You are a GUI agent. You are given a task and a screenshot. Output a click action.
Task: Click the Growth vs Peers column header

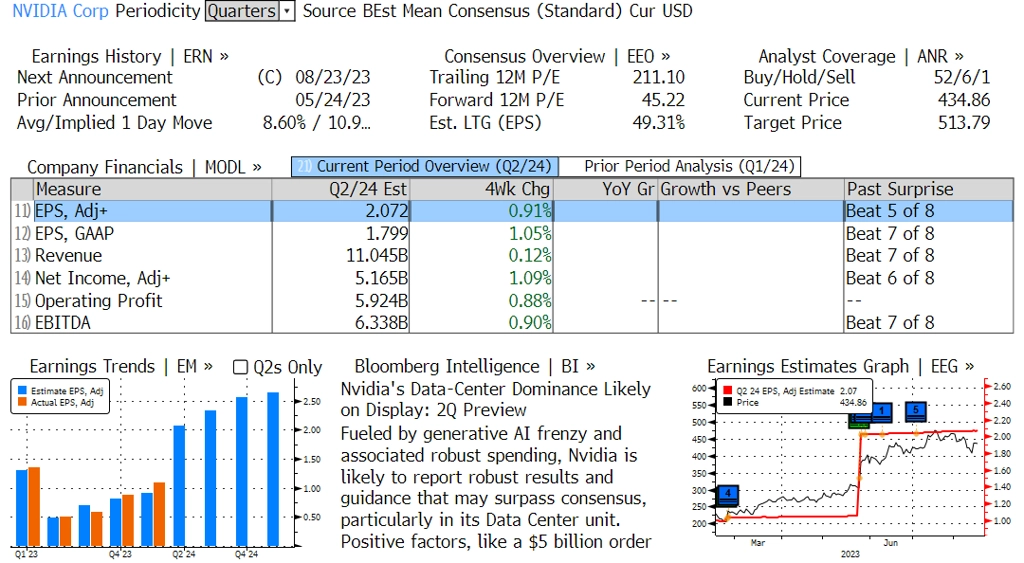750,189
